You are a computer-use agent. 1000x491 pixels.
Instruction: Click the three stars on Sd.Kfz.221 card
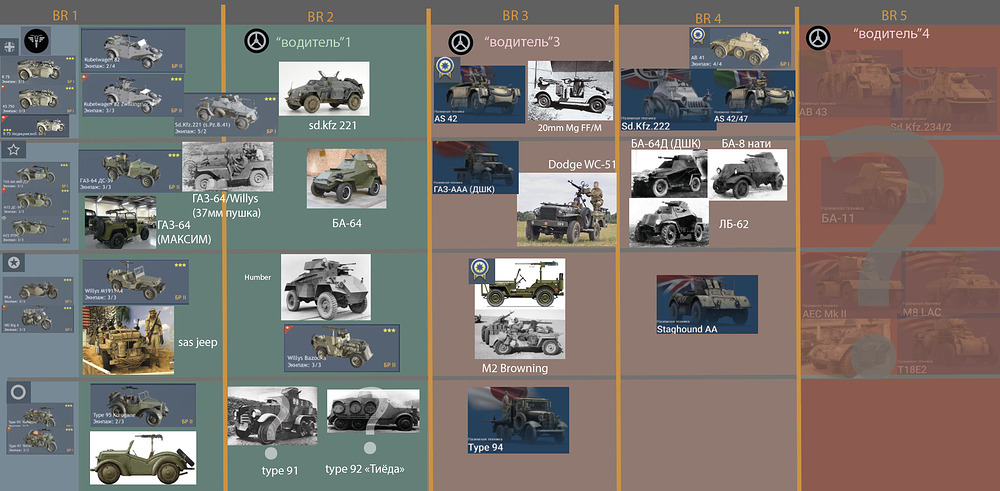point(268,99)
